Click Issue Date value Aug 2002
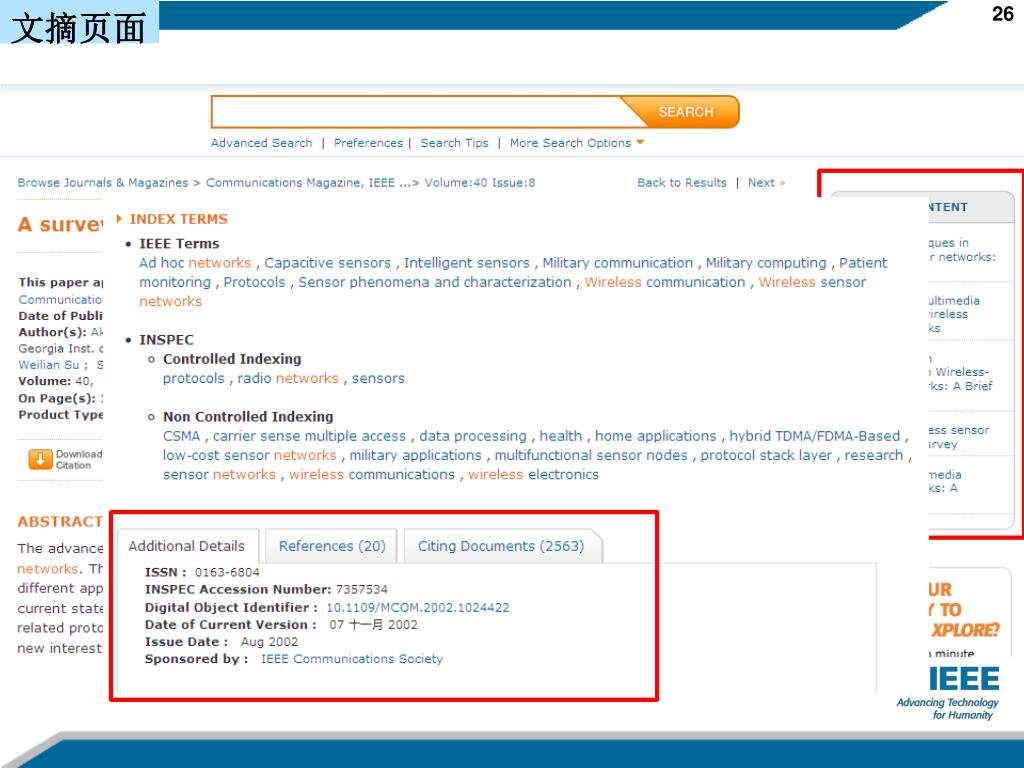The height and width of the screenshot is (768, 1024). [269, 642]
